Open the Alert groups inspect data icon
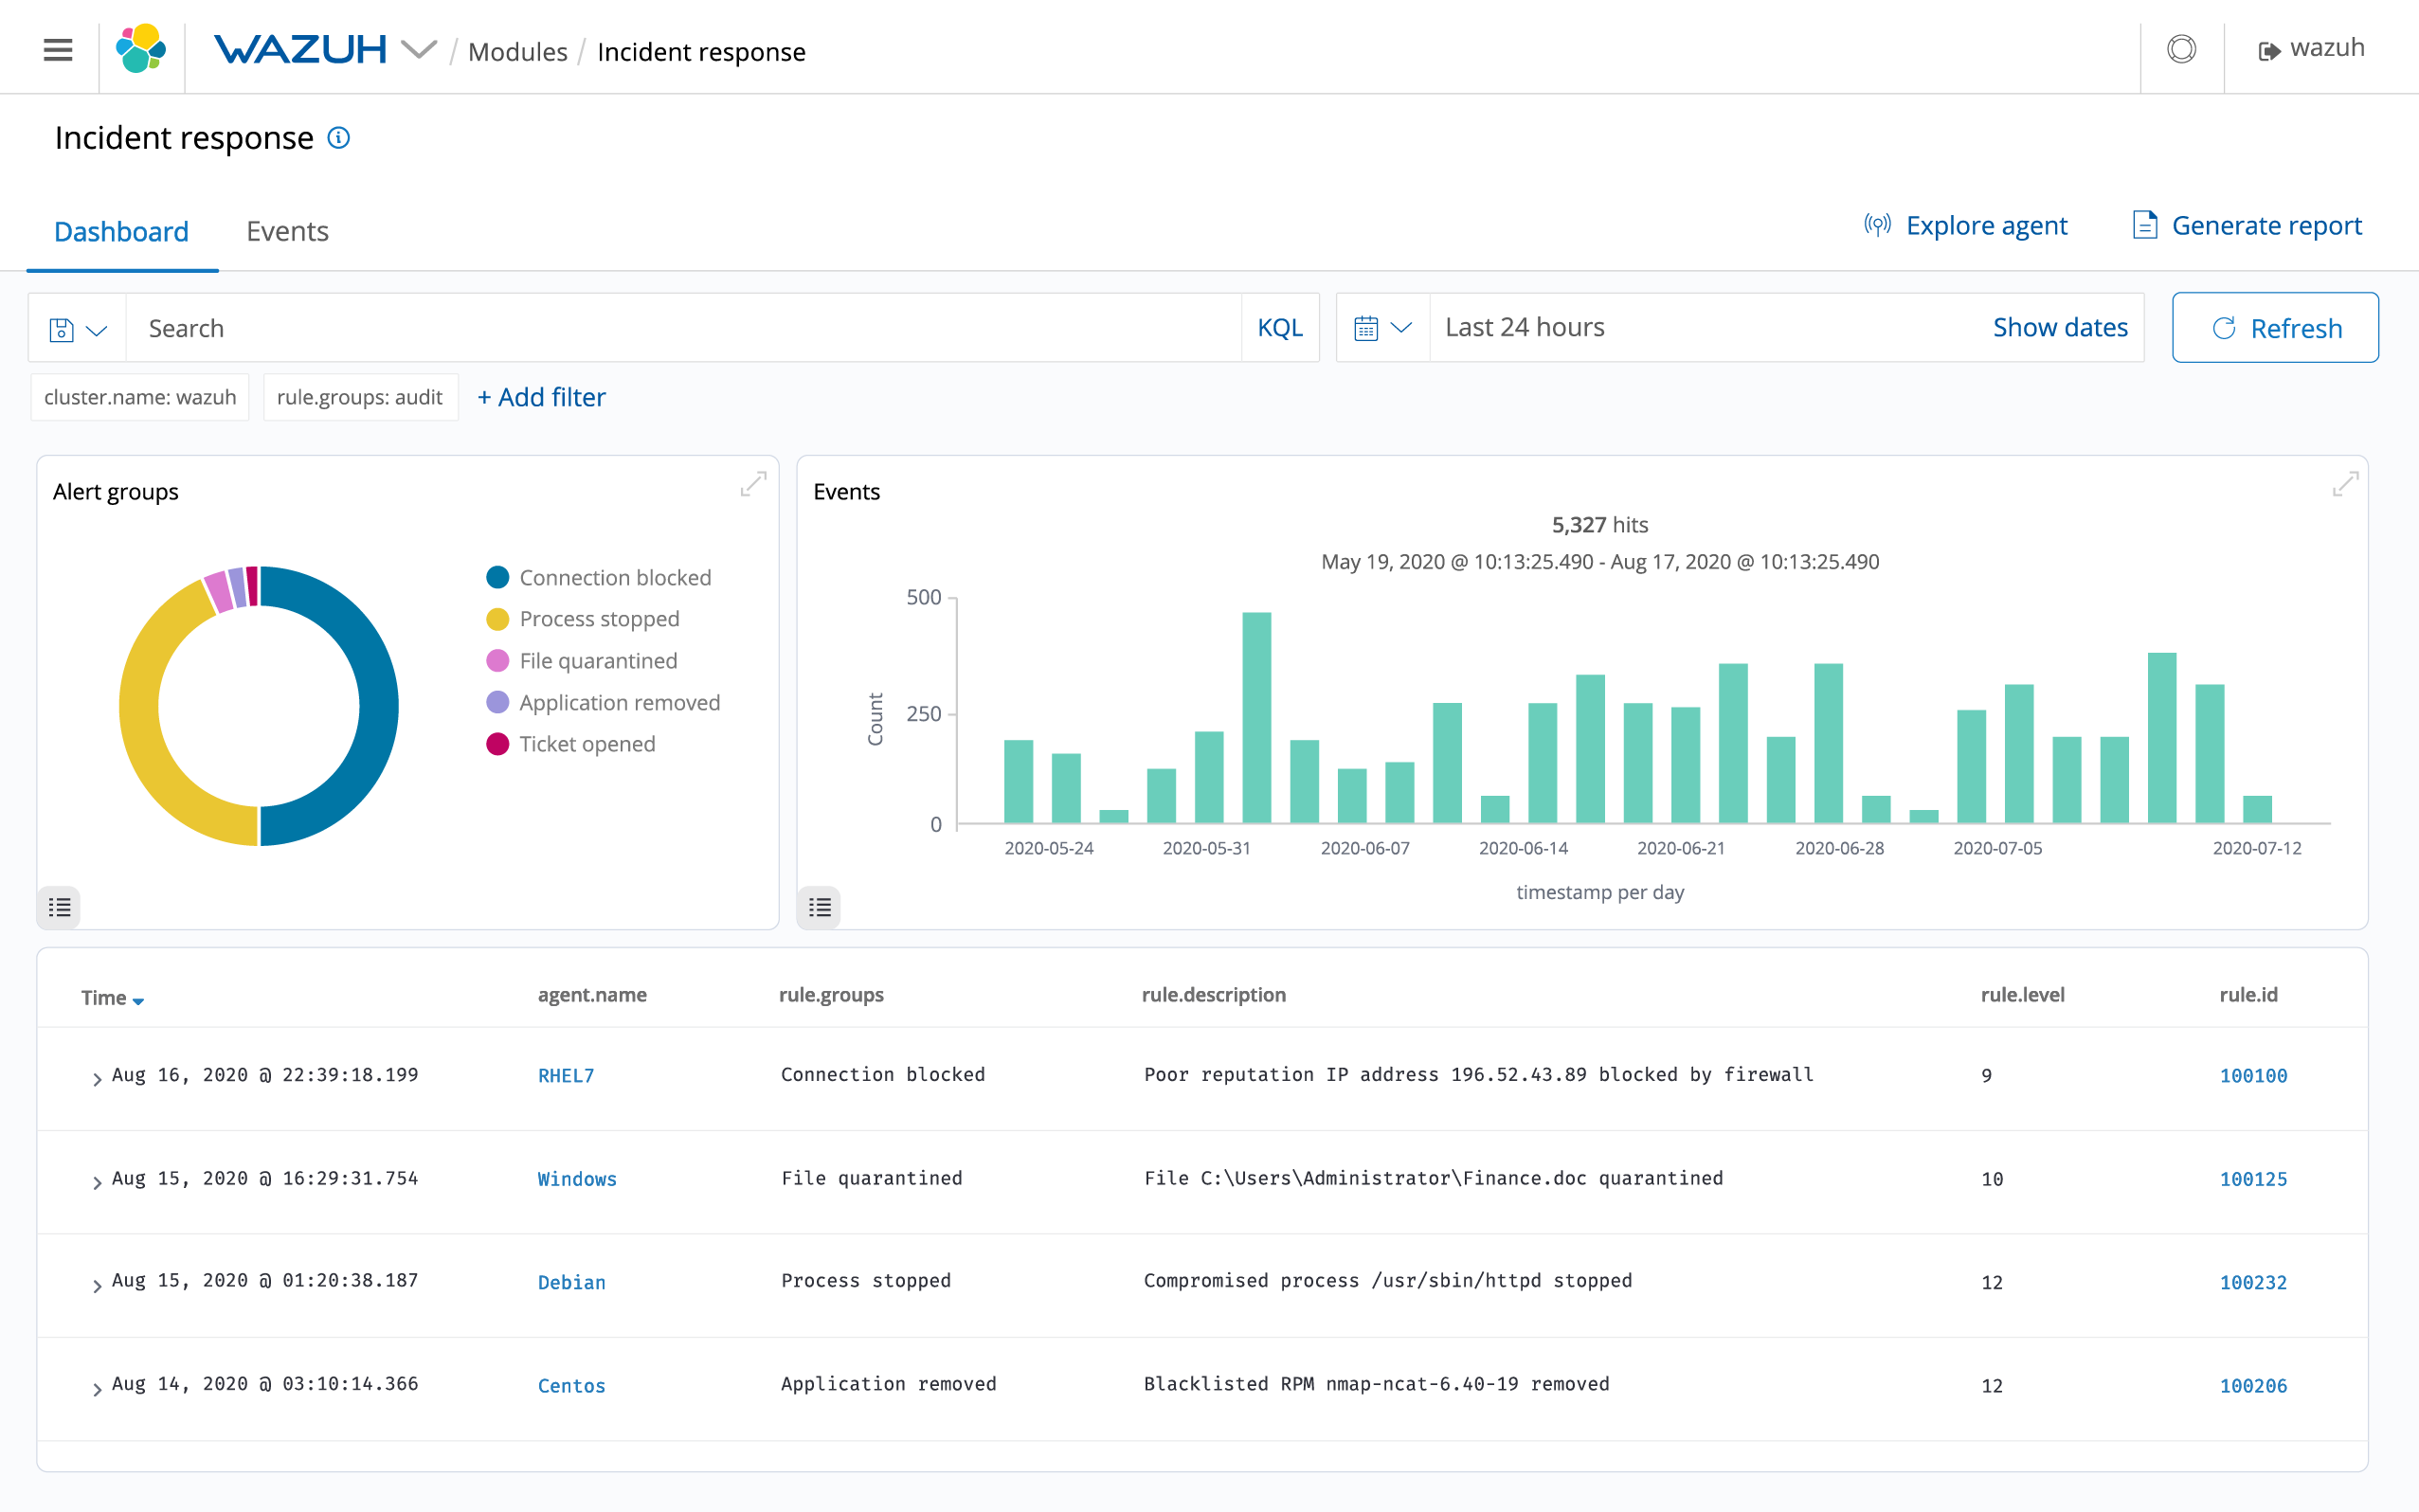The image size is (2419, 1512). tap(59, 907)
